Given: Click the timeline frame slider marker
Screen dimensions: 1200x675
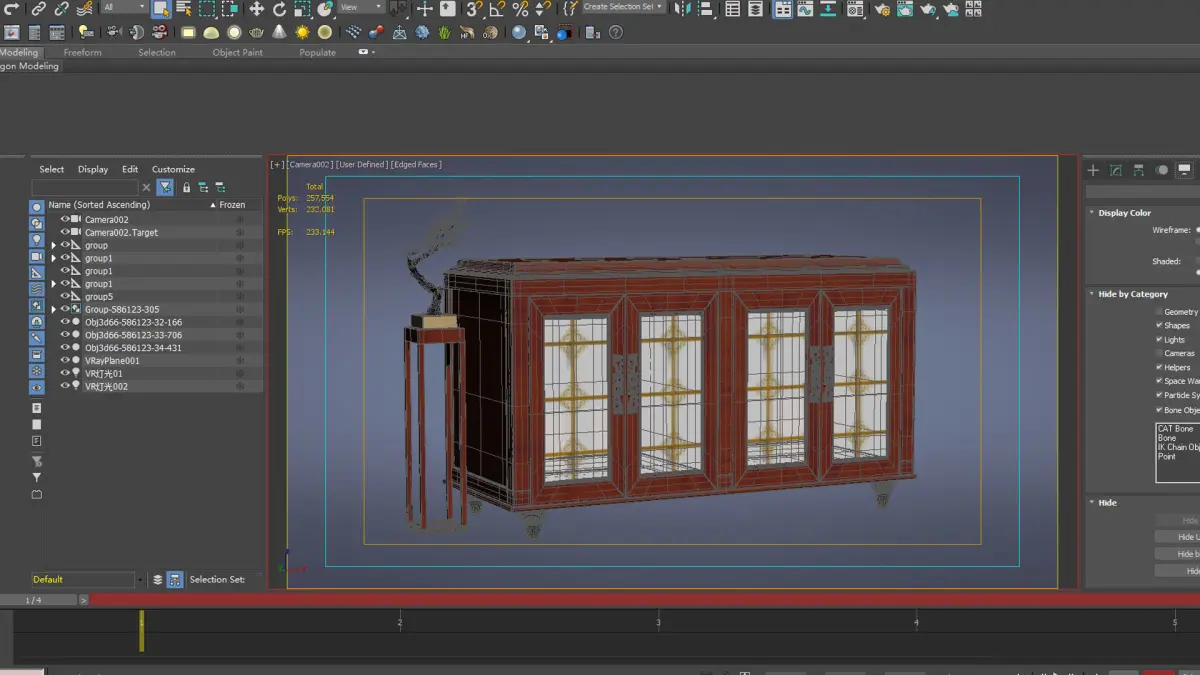Looking at the screenshot, I should coord(141,631).
